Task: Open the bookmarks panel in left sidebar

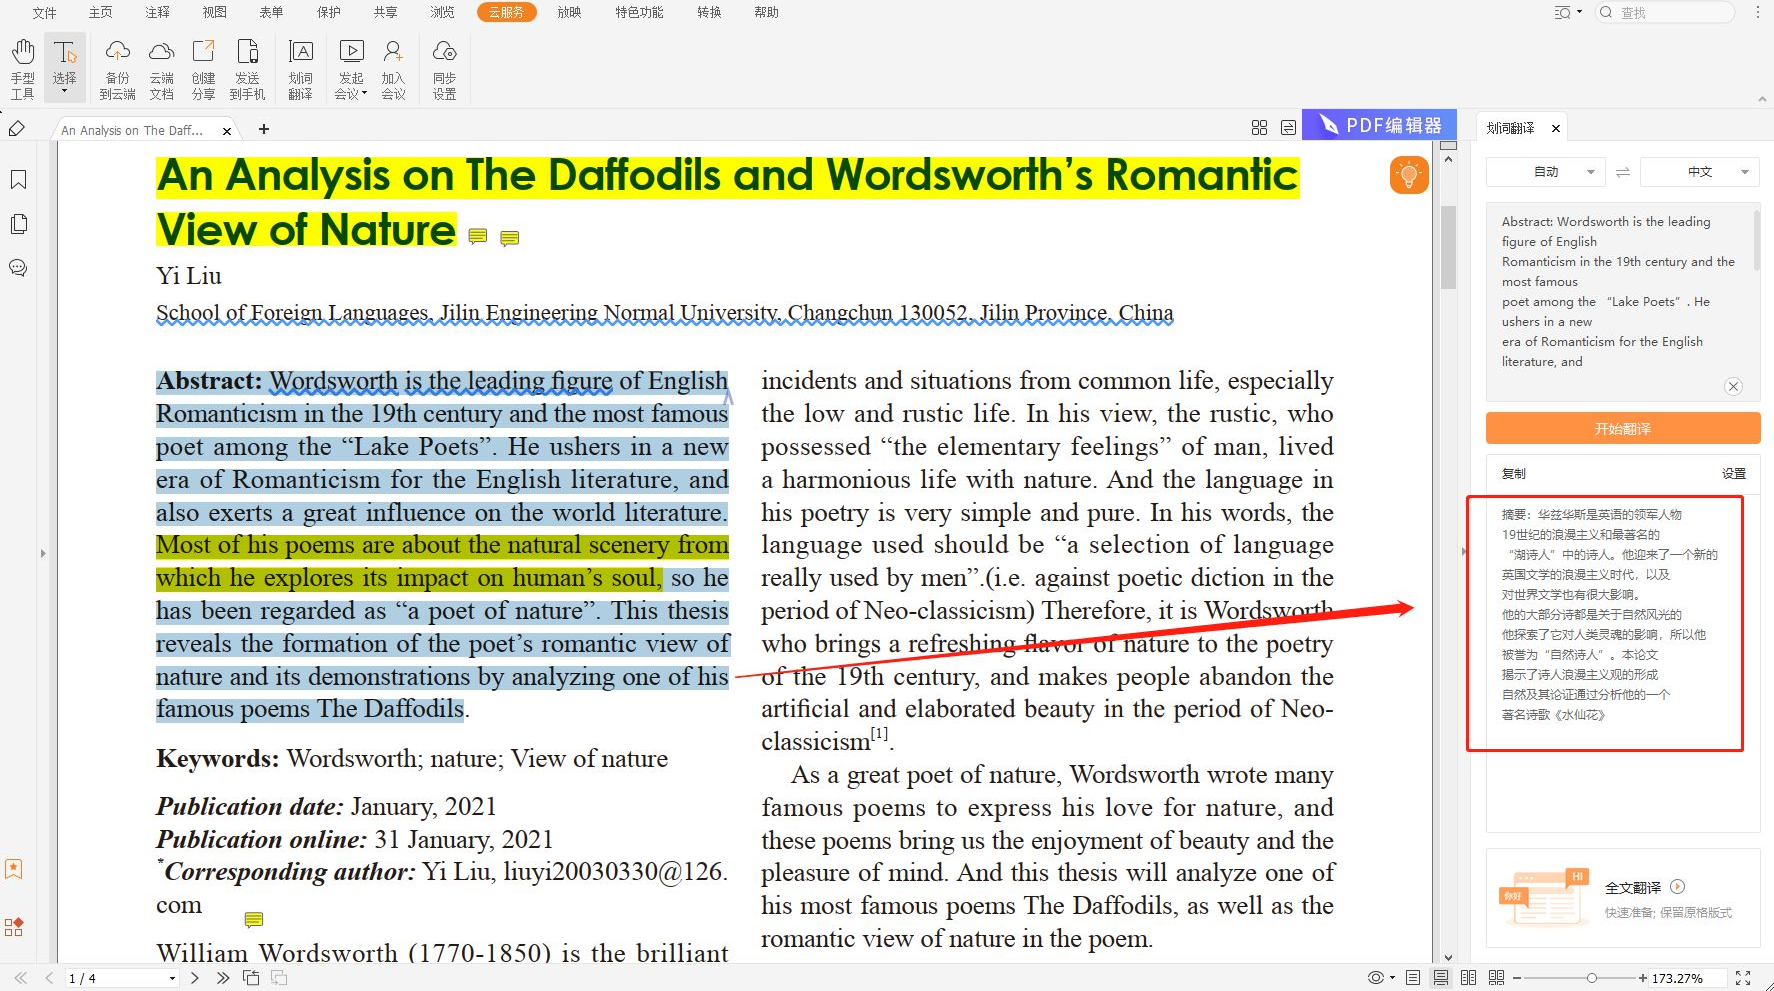Action: [18, 180]
